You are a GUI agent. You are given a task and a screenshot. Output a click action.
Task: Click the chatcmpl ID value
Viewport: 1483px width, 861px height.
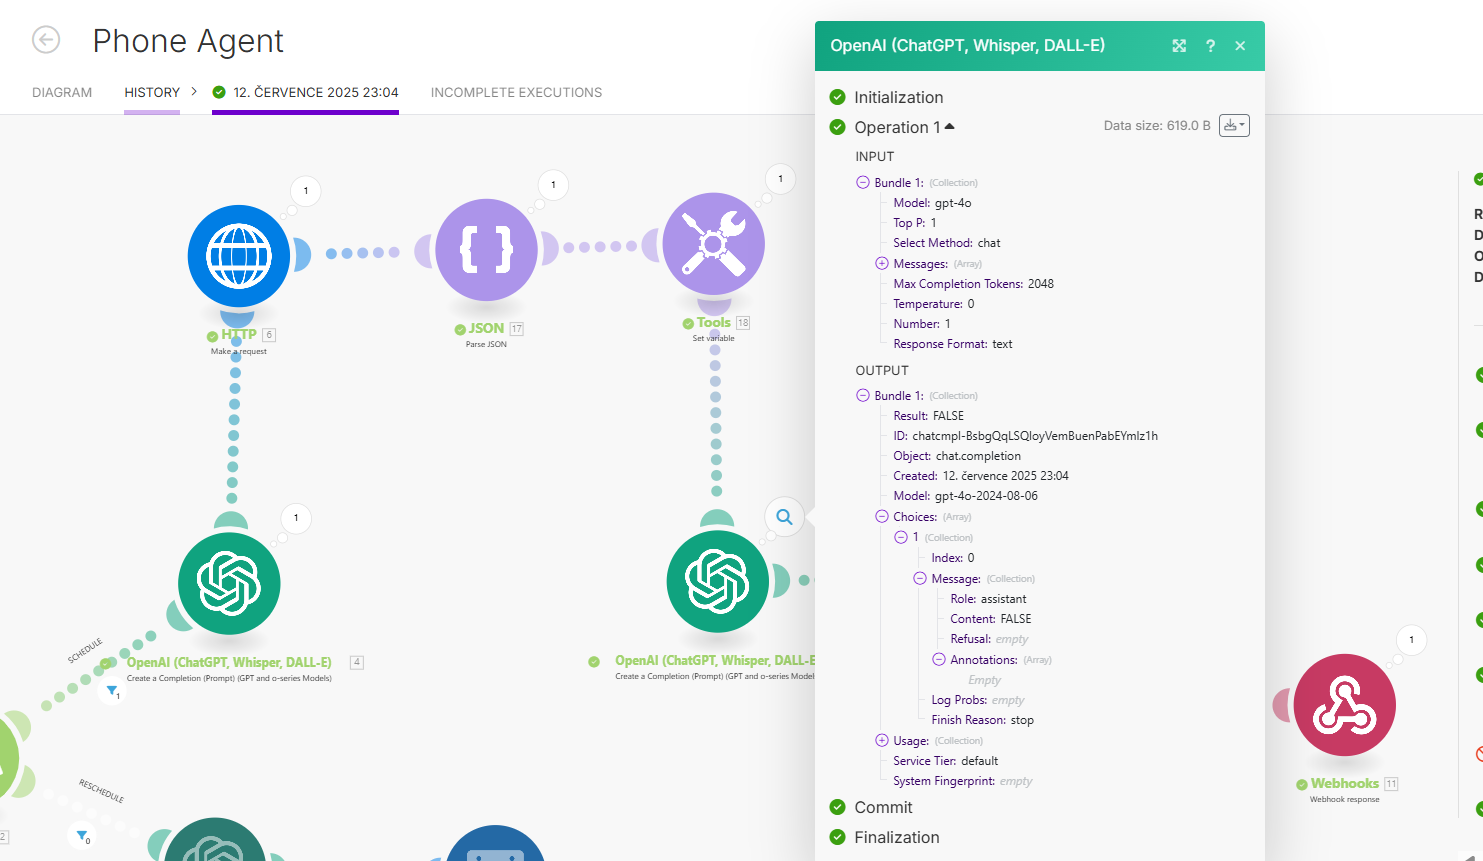[x=1035, y=436]
